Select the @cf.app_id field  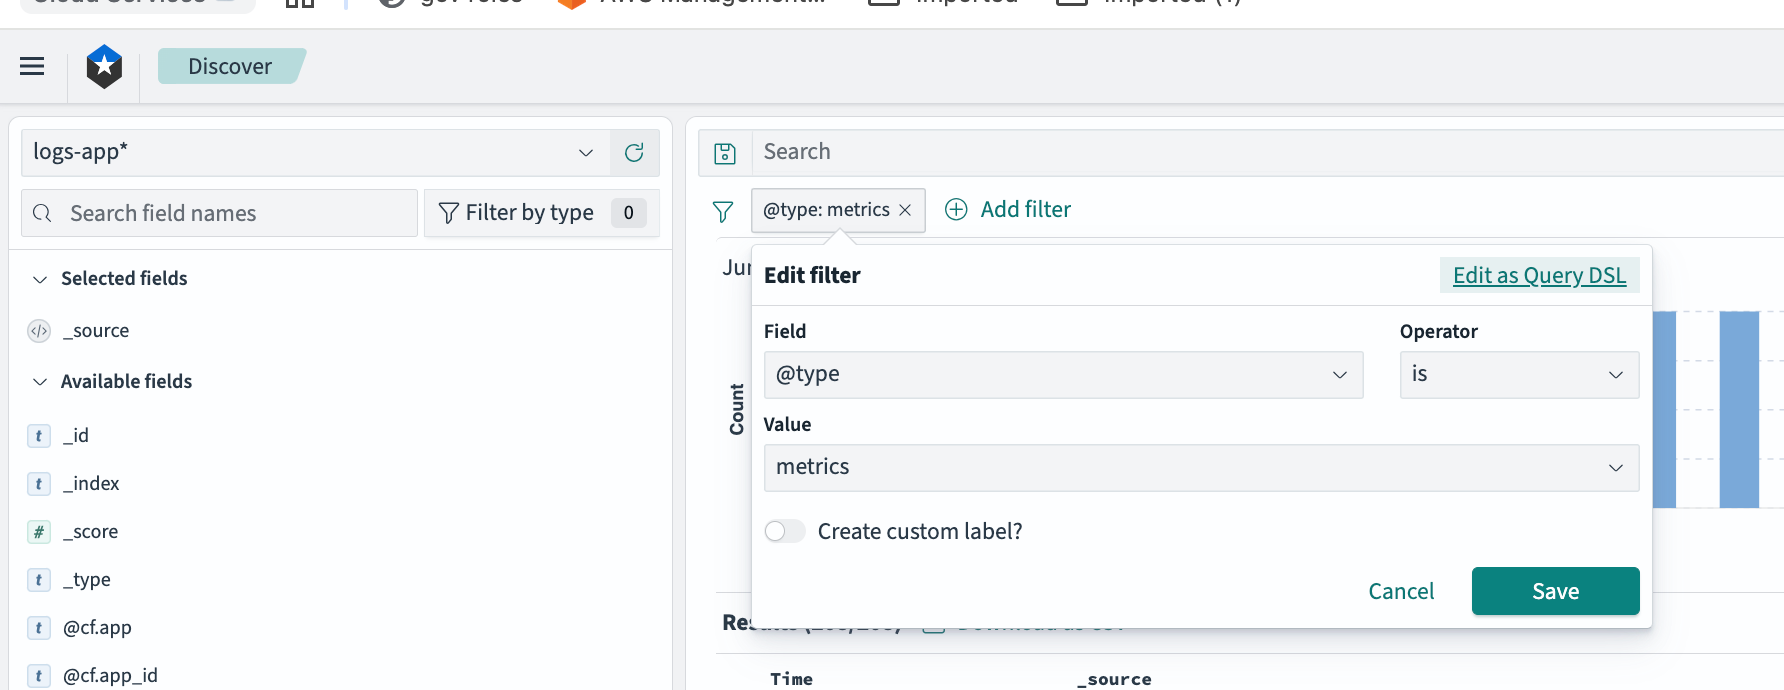click(110, 675)
